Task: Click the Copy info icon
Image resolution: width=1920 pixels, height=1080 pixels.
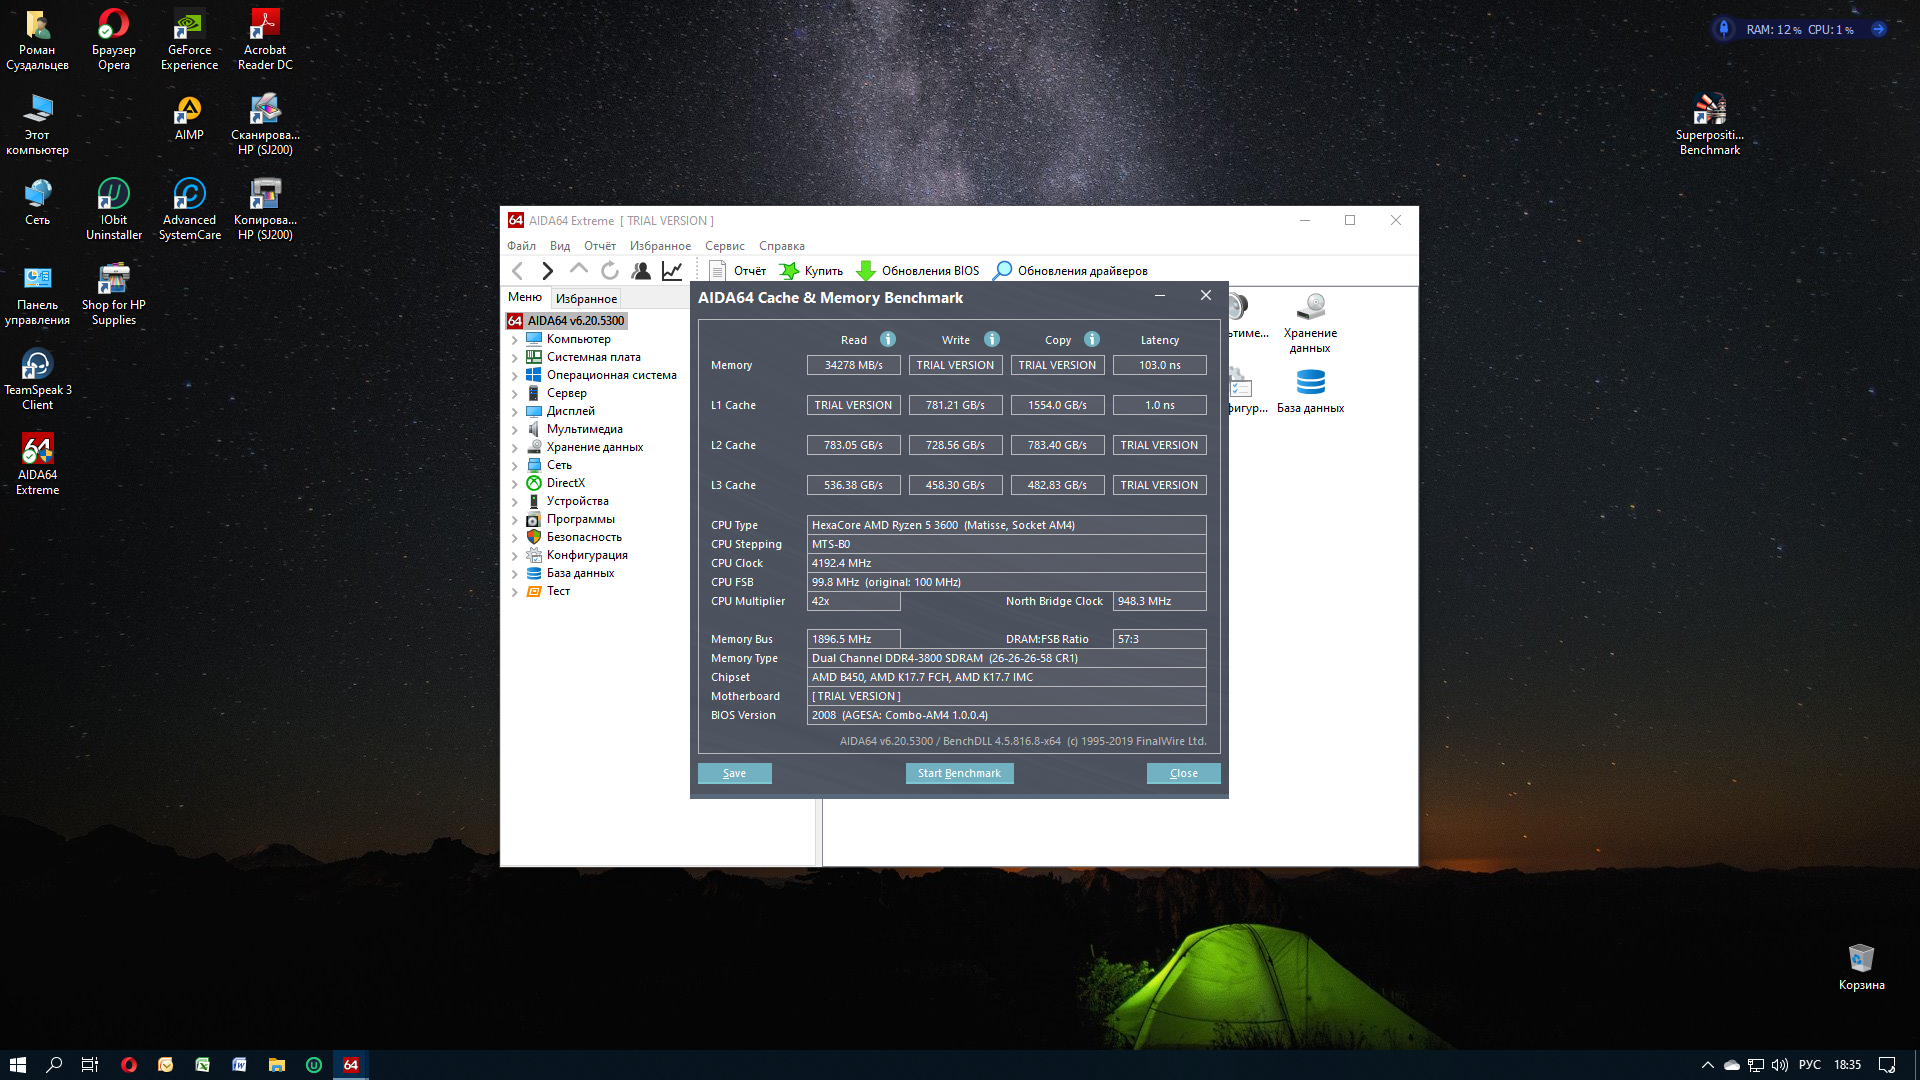Action: (x=1091, y=339)
